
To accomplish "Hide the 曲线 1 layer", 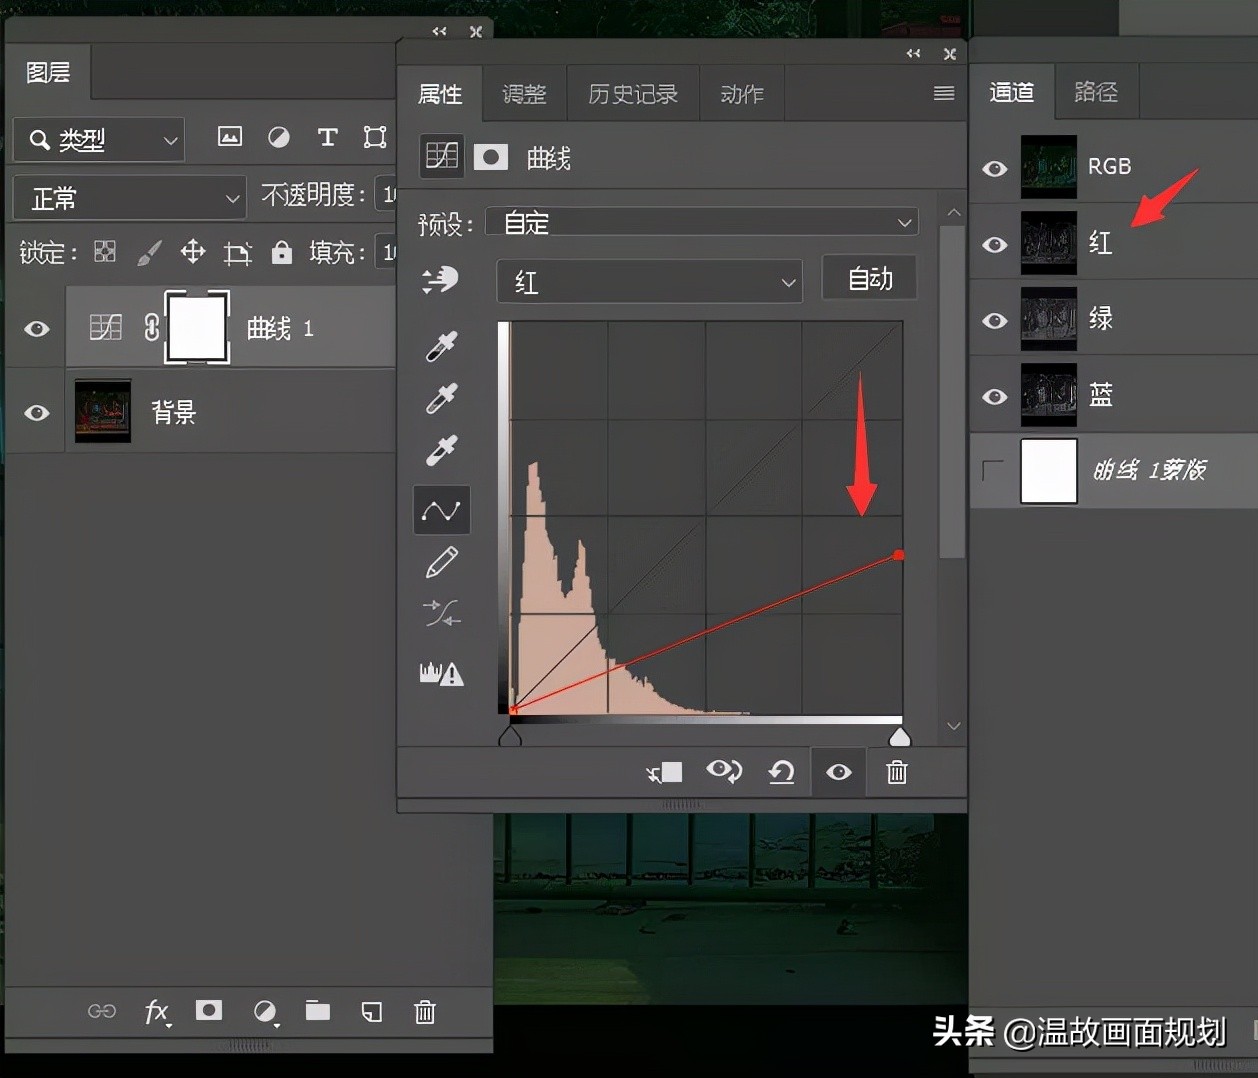I will pyautogui.click(x=37, y=328).
